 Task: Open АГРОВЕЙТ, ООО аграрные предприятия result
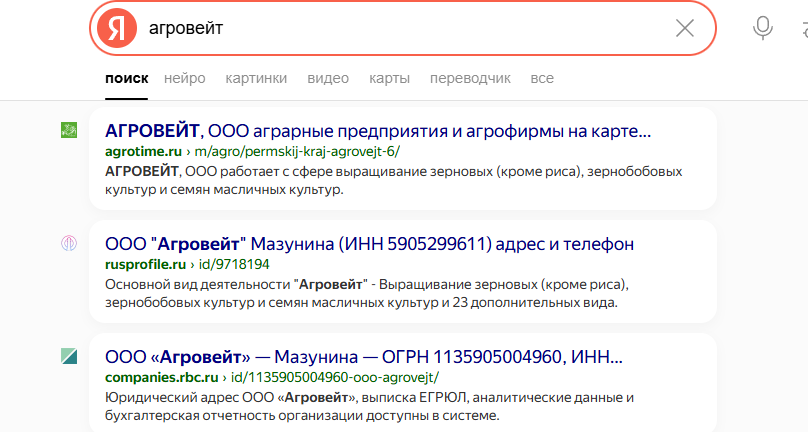click(x=378, y=131)
